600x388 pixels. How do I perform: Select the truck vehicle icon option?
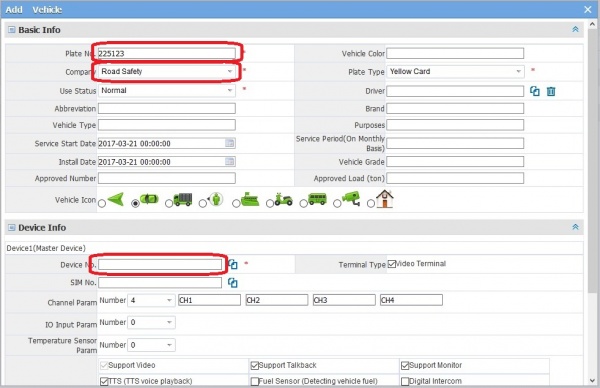point(169,204)
